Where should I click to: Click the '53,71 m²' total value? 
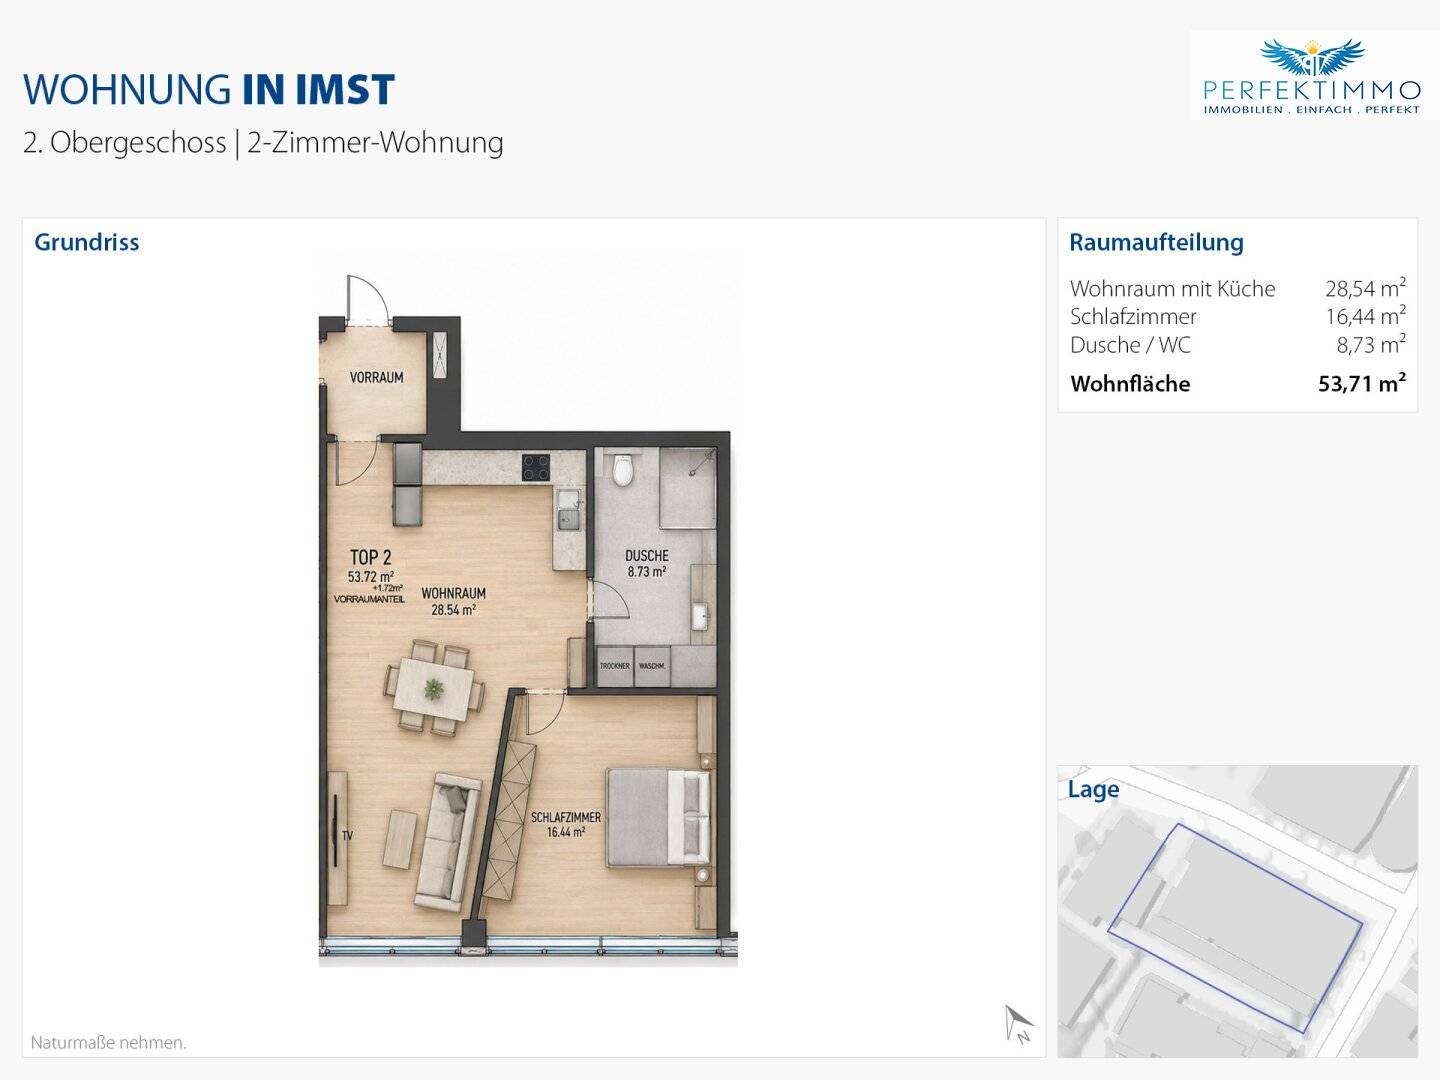coord(1362,383)
